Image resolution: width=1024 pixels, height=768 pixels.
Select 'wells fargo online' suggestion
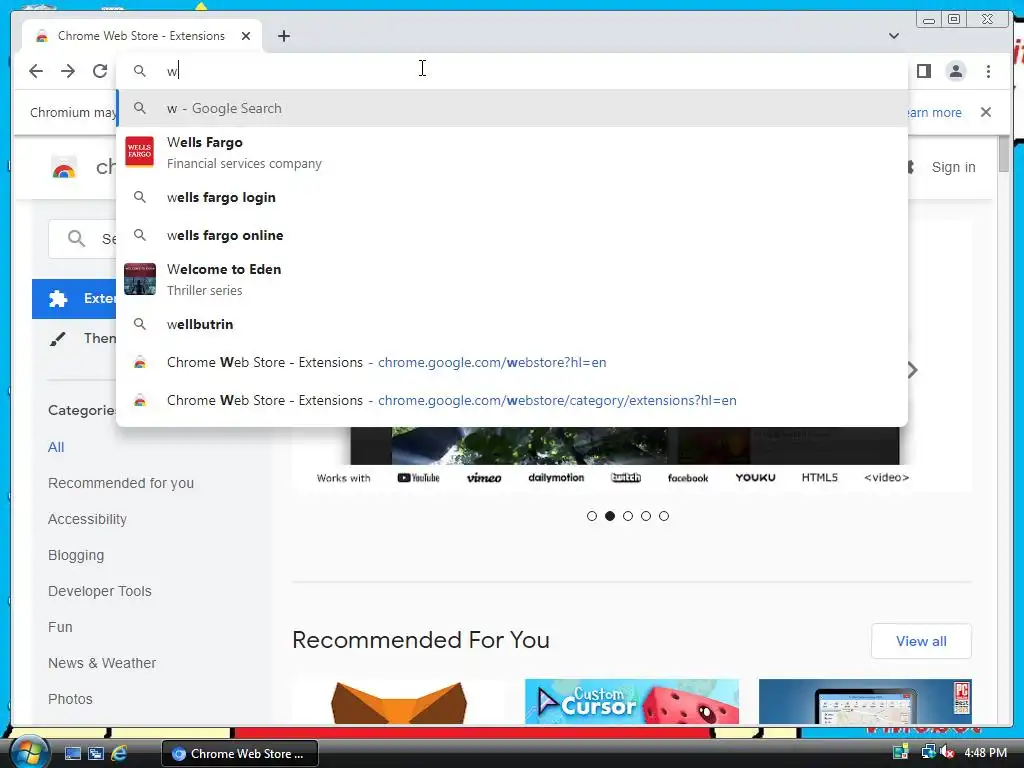512,235
